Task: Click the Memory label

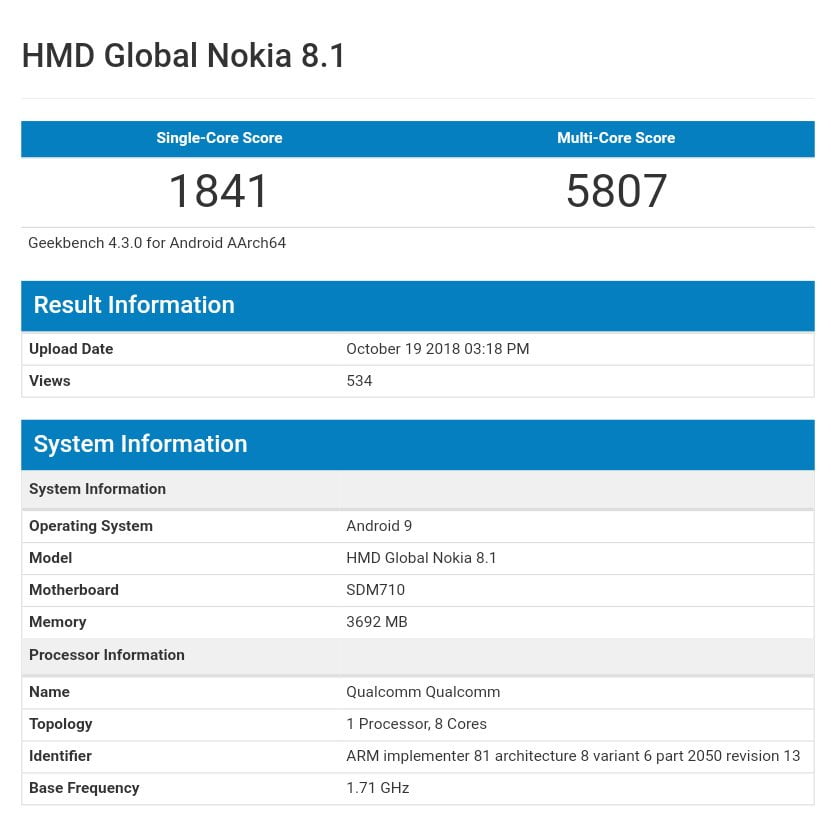Action: (x=58, y=622)
